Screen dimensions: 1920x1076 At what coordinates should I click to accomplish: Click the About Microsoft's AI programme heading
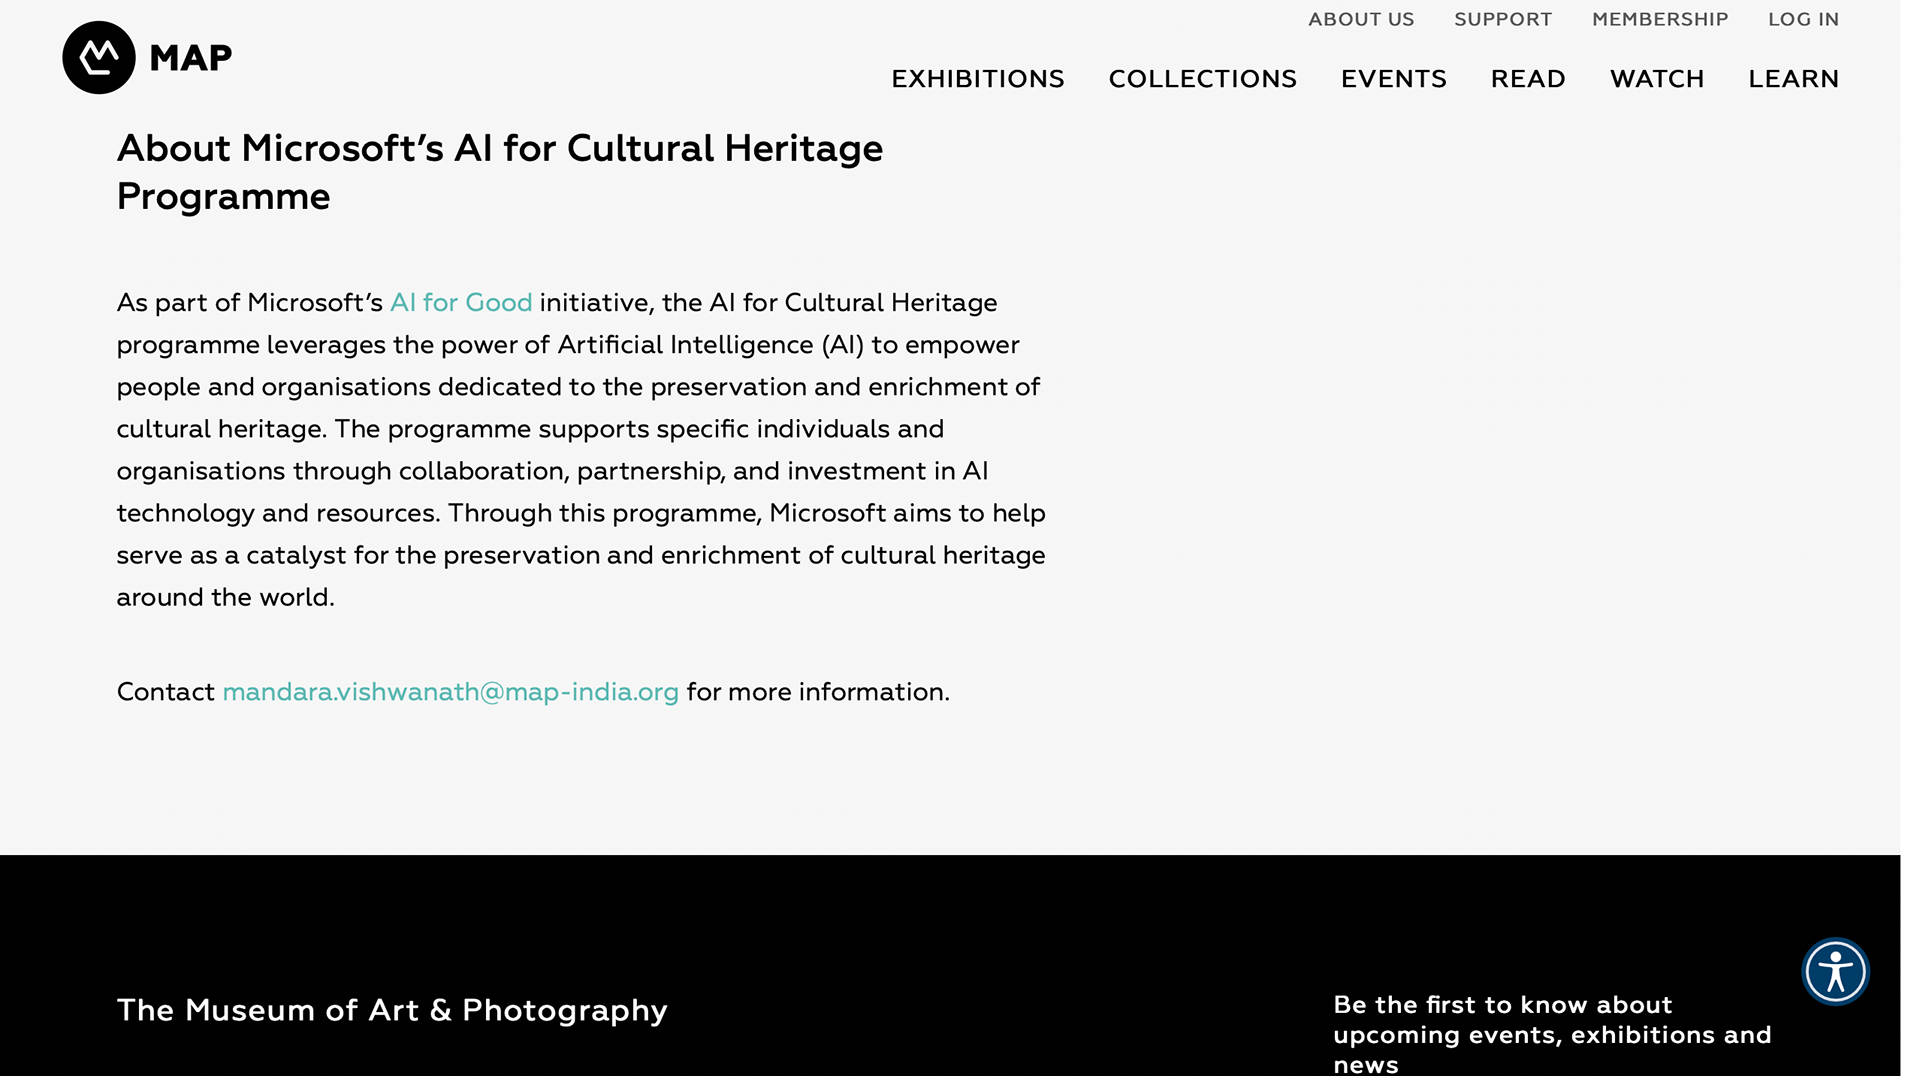click(500, 172)
